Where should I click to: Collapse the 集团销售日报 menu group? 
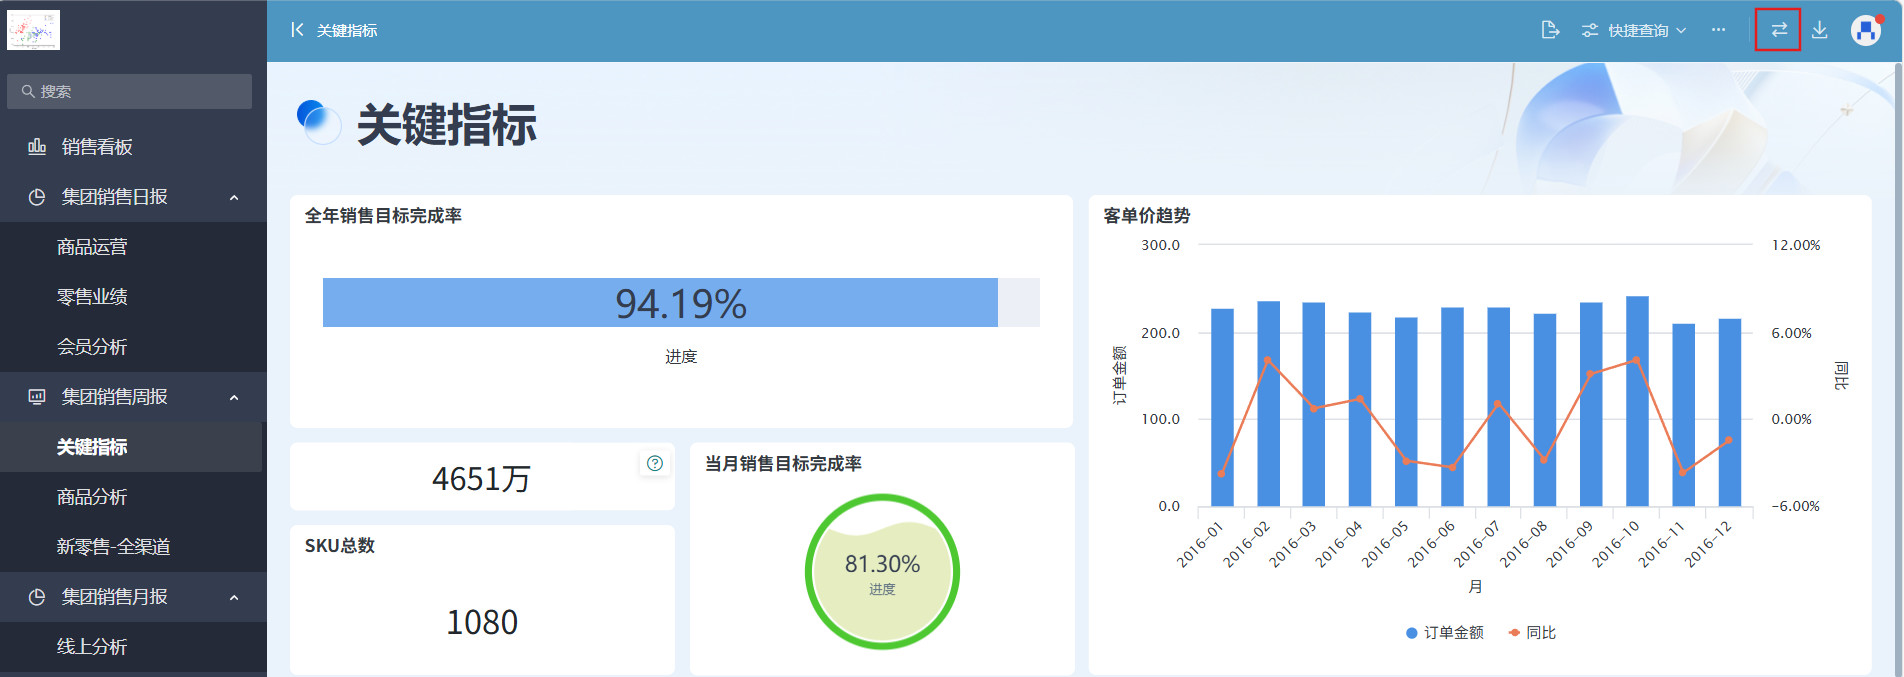pos(234,197)
